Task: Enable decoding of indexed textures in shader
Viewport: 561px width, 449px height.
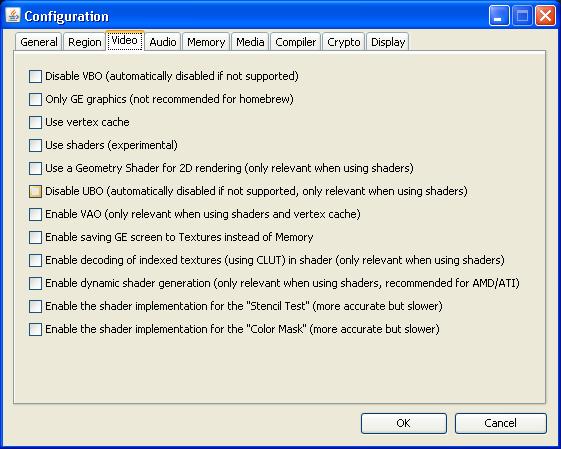Action: pos(35,260)
